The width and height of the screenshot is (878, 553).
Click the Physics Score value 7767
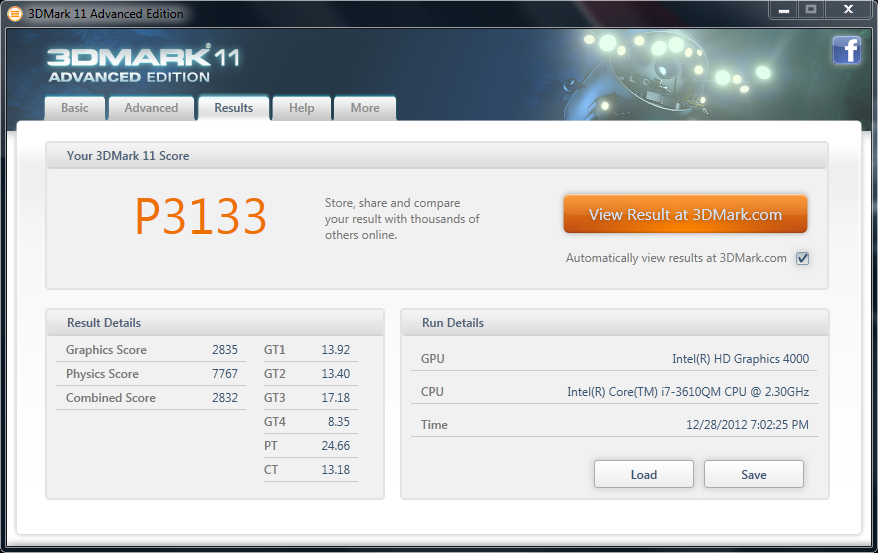225,374
